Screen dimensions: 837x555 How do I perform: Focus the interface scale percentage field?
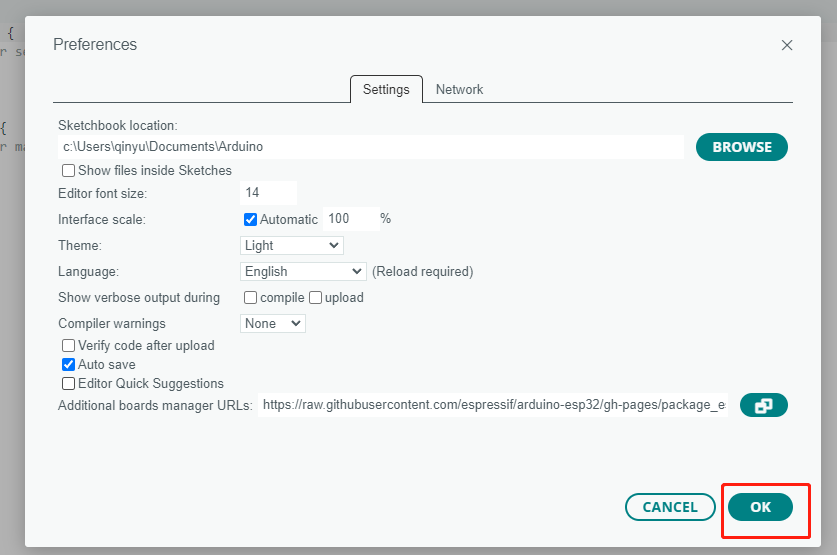(349, 219)
